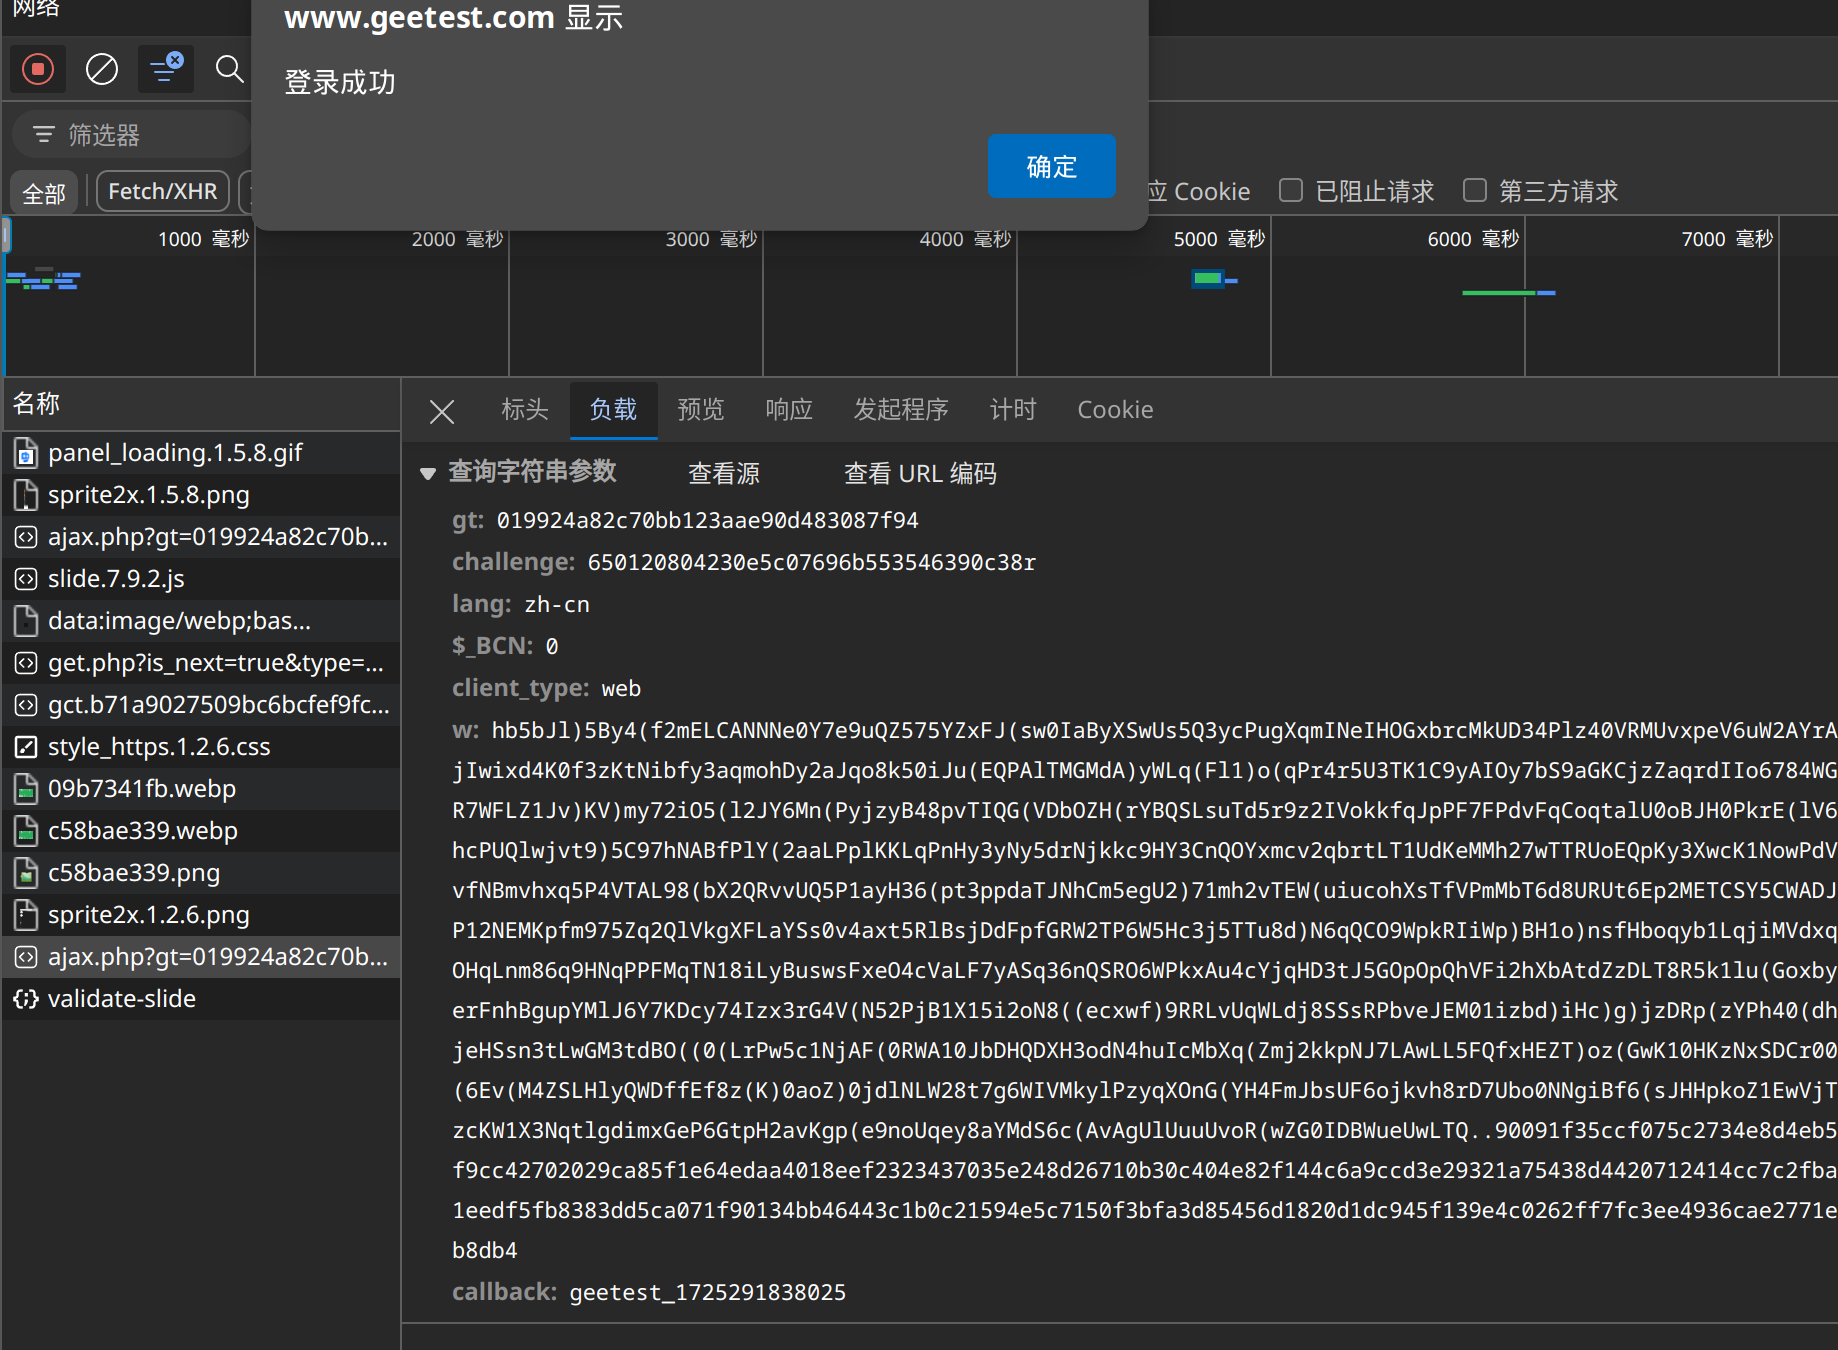Select 09b7341fb.webp request
The image size is (1838, 1350).
(201, 789)
